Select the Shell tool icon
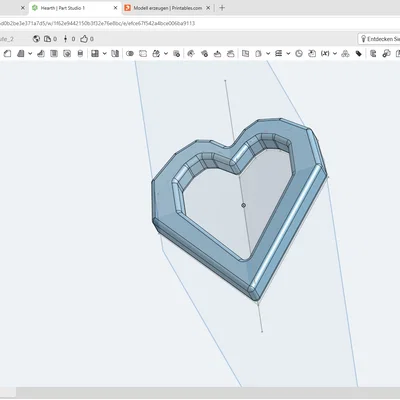400x400 pixels. point(67,53)
